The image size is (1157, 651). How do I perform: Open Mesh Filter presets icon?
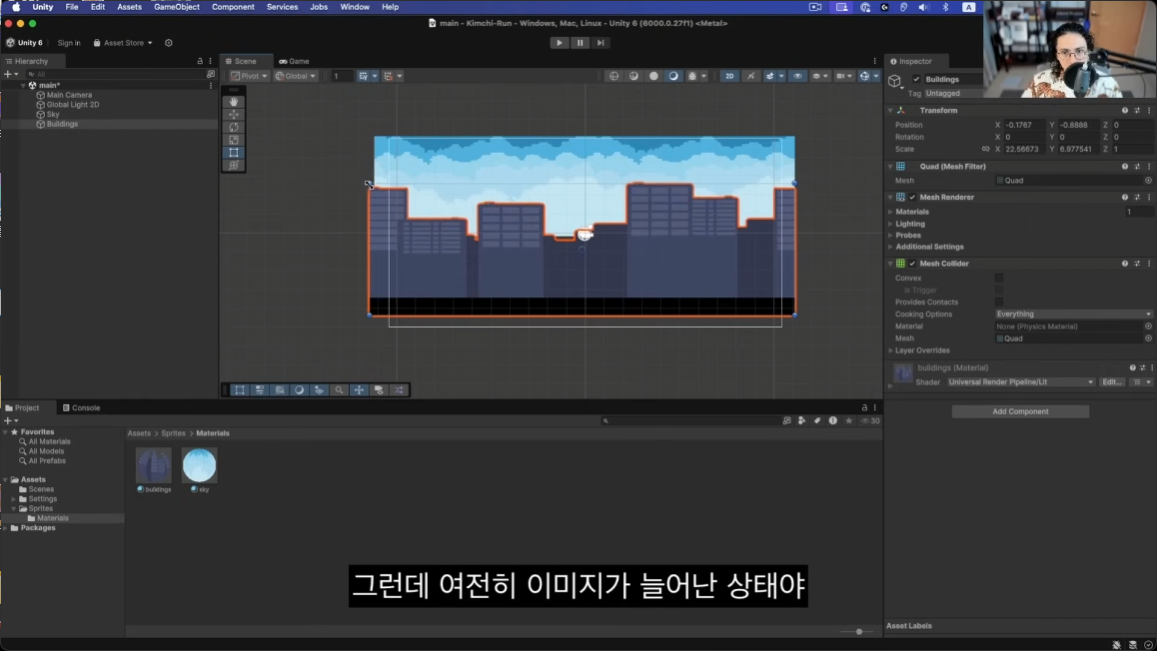click(x=1137, y=167)
